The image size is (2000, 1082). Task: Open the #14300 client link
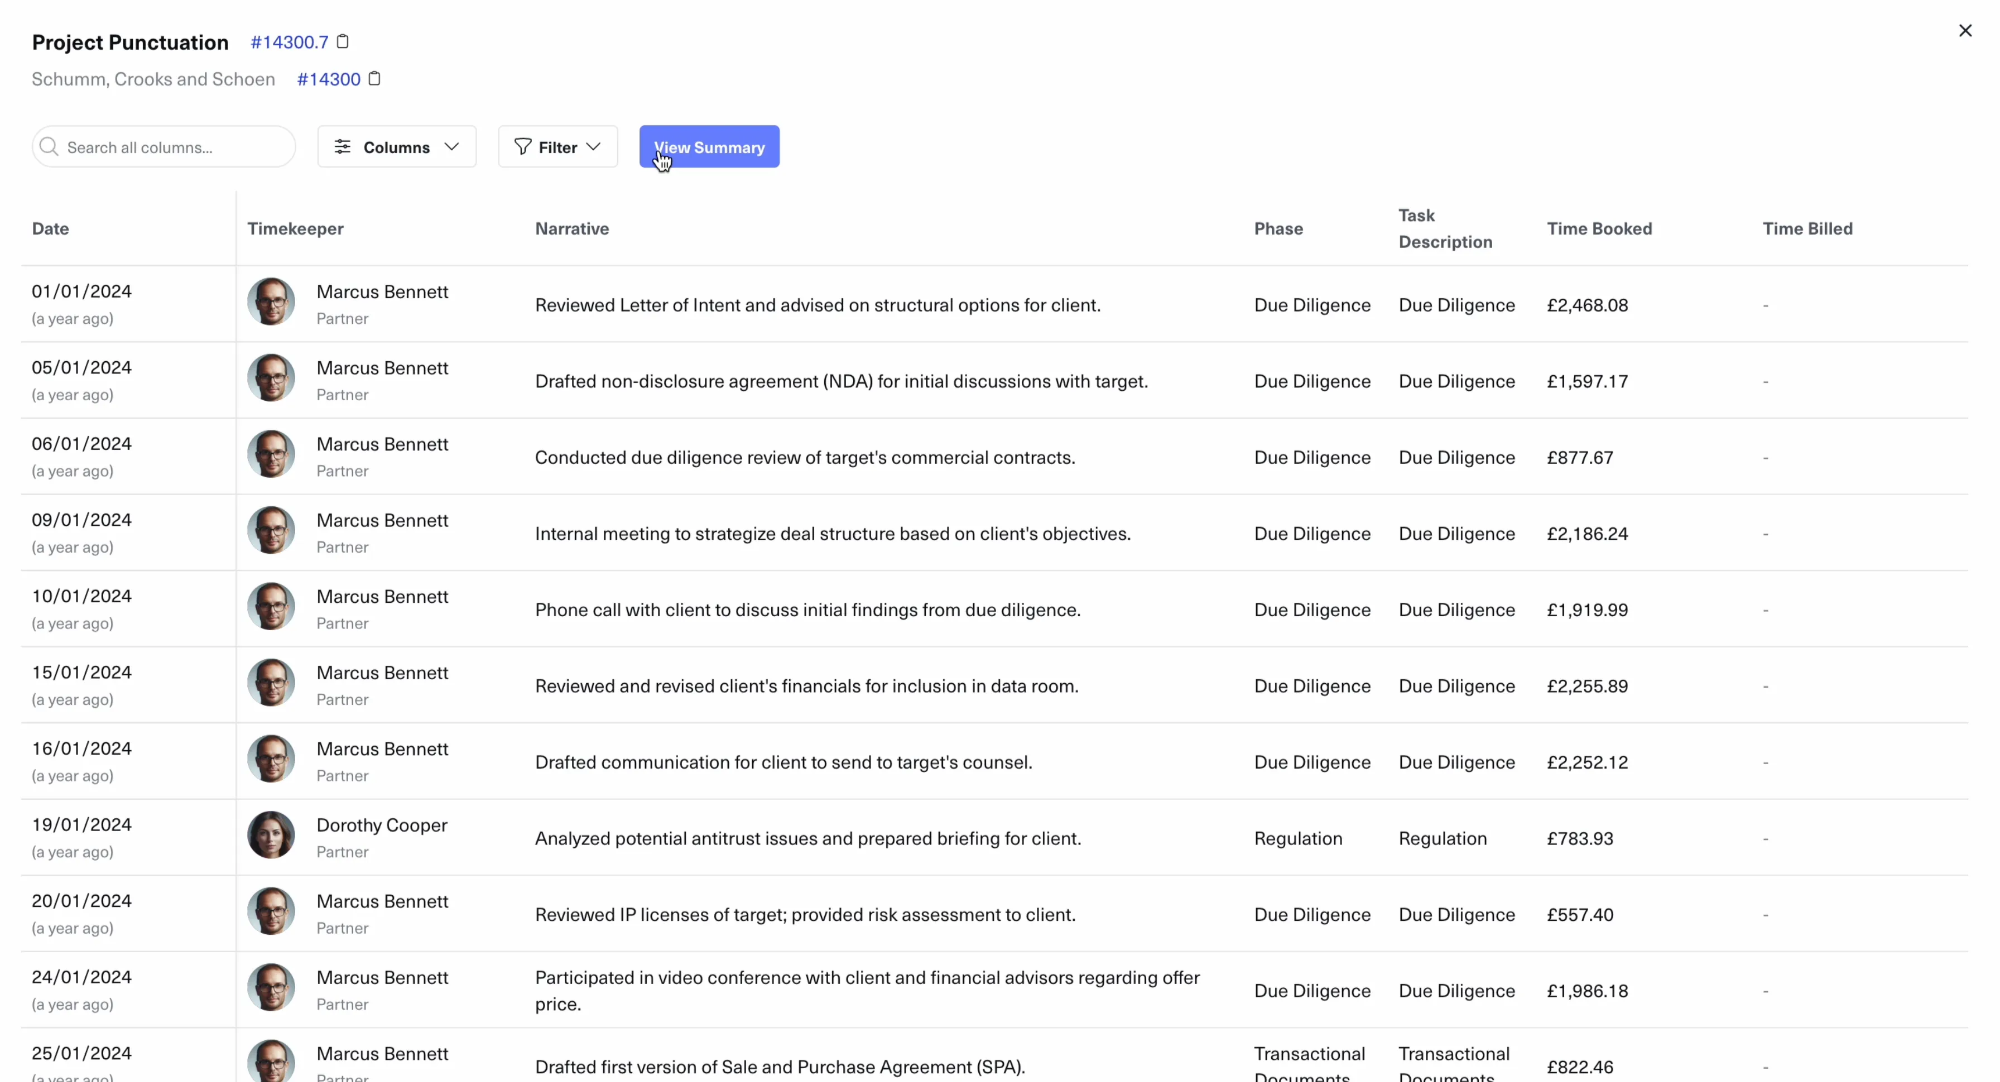(327, 78)
